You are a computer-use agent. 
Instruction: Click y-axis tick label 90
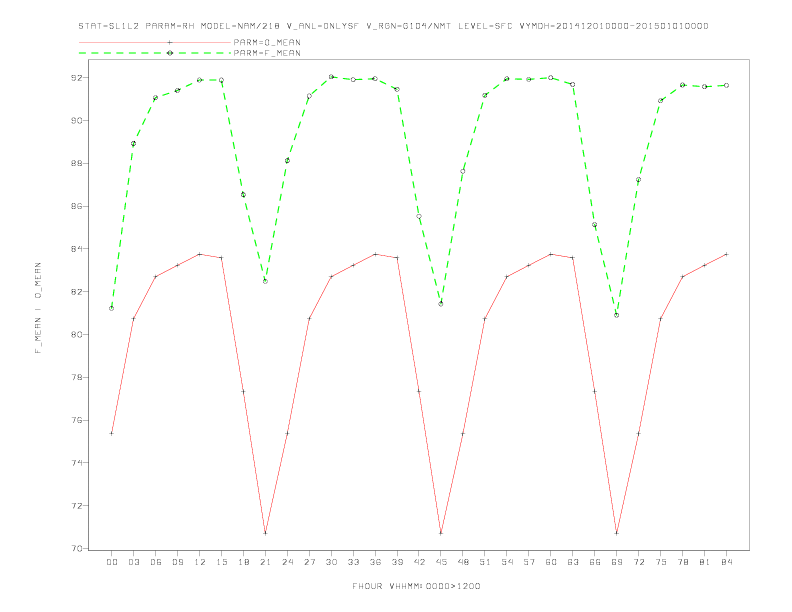(76, 121)
